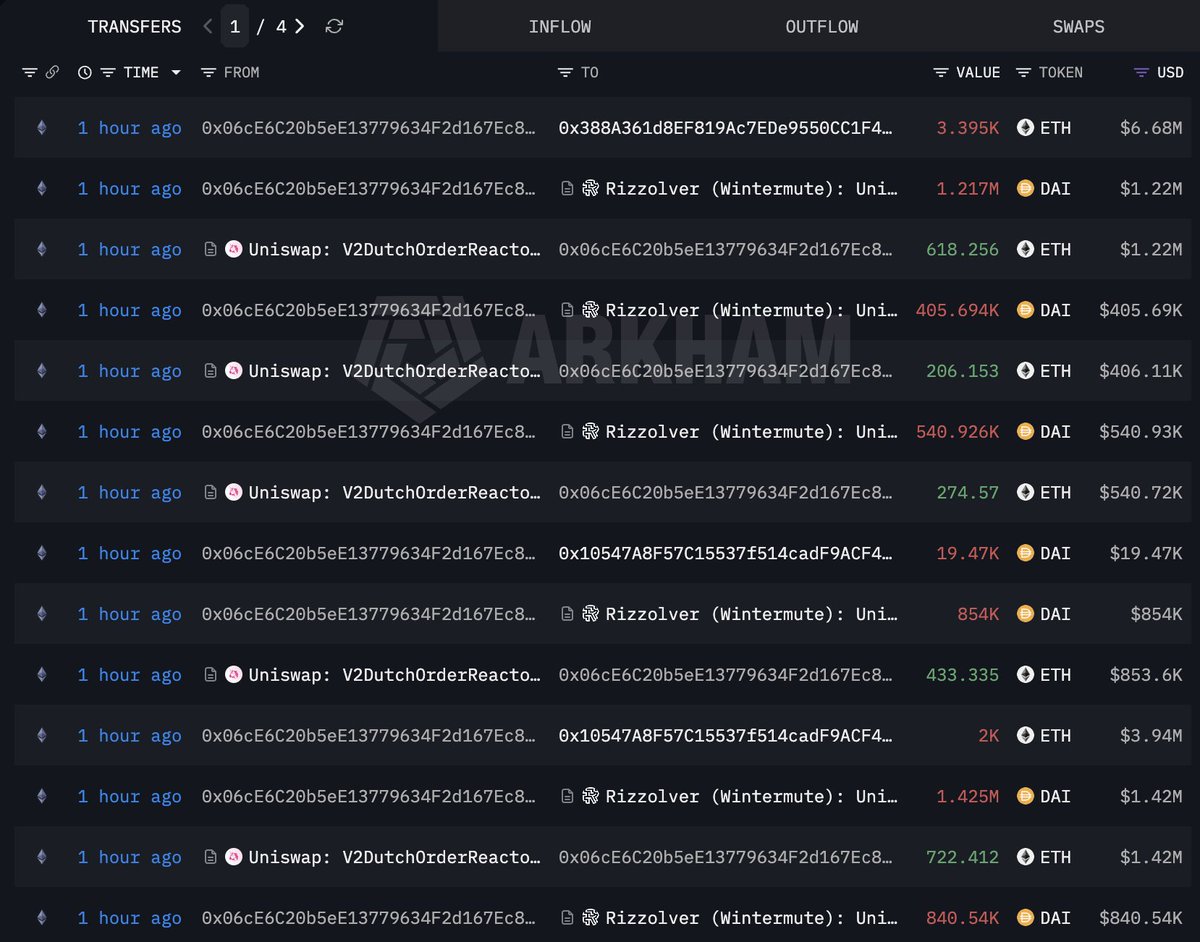The image size is (1200, 942).
Task: Click DAI token icon on the 1.217M row
Action: click(1025, 188)
